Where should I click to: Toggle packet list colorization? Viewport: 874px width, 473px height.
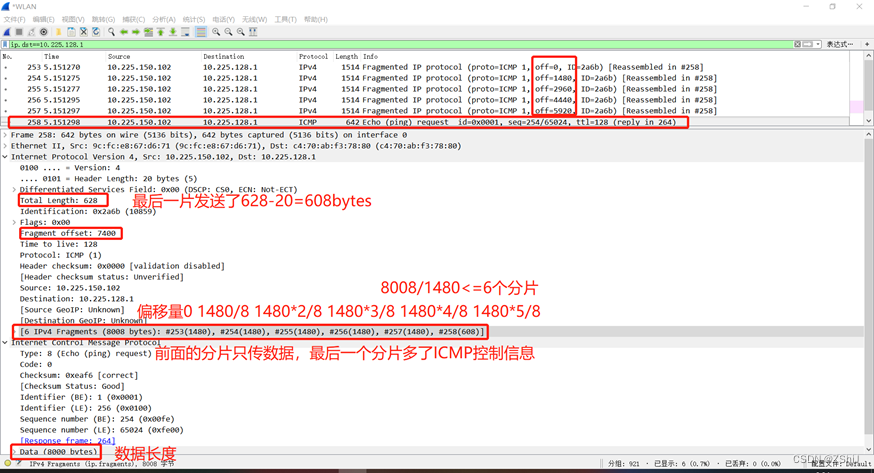point(201,32)
